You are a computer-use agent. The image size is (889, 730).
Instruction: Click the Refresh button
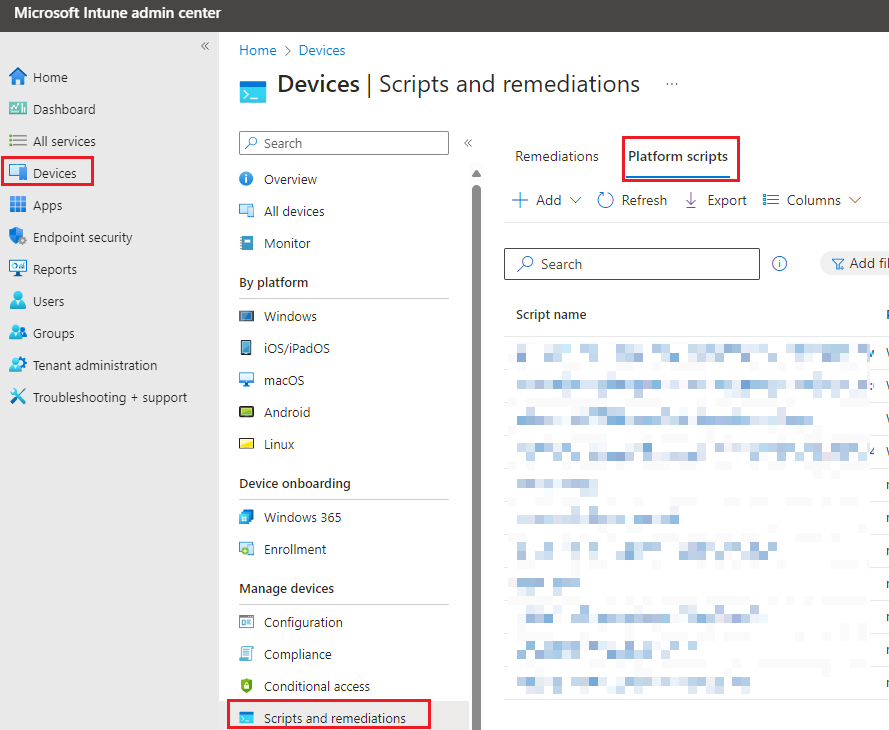point(632,200)
